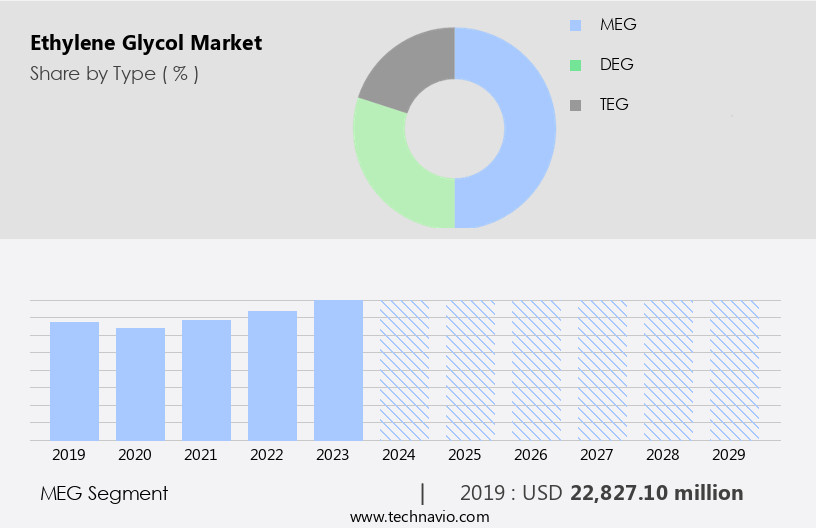Click the hatched 2024 forecast bar

click(x=404, y=370)
